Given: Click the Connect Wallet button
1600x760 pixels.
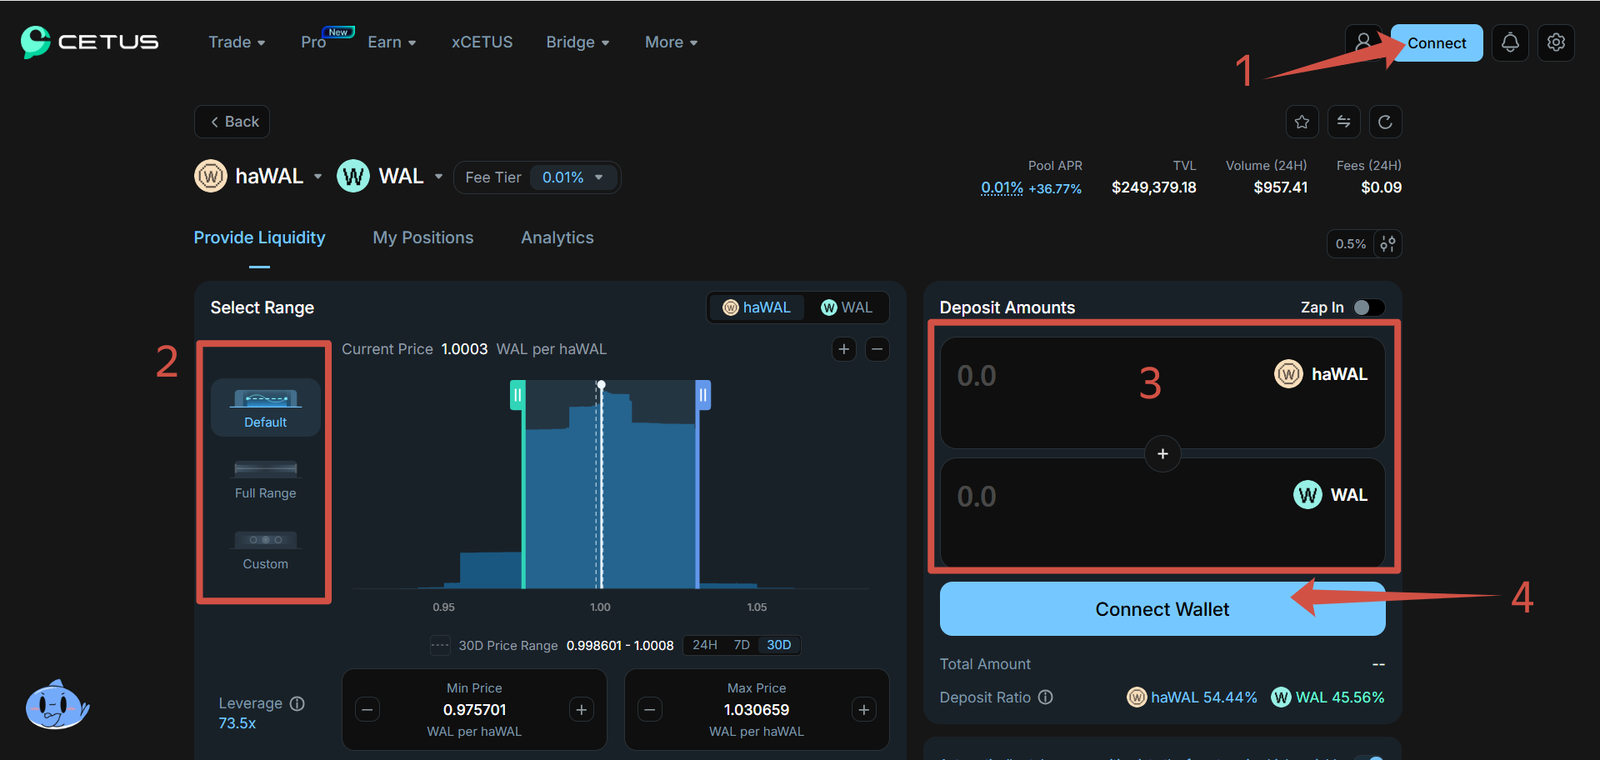Looking at the screenshot, I should point(1162,609).
